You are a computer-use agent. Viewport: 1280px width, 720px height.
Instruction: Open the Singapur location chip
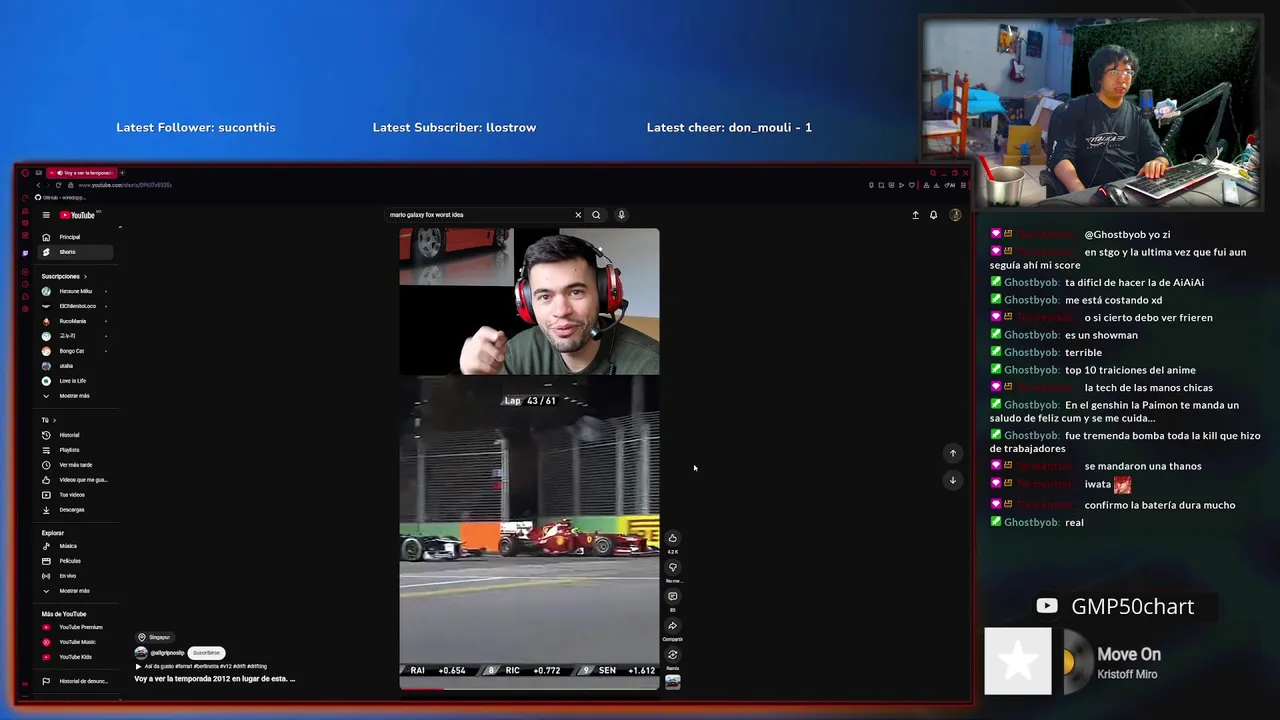[155, 637]
